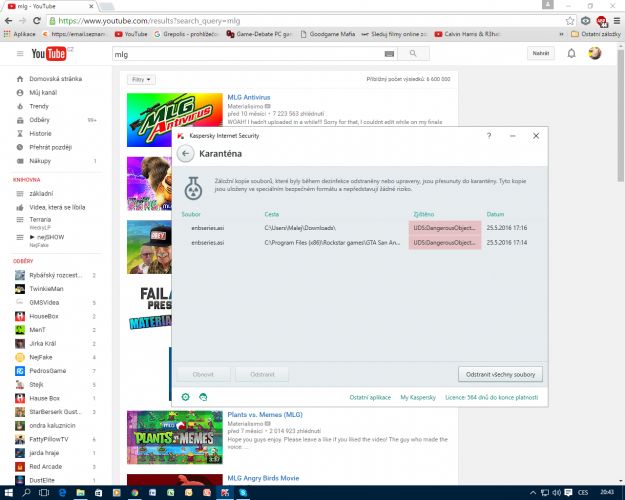Go back in Kaspersky Karanténa window

[x=185, y=154]
